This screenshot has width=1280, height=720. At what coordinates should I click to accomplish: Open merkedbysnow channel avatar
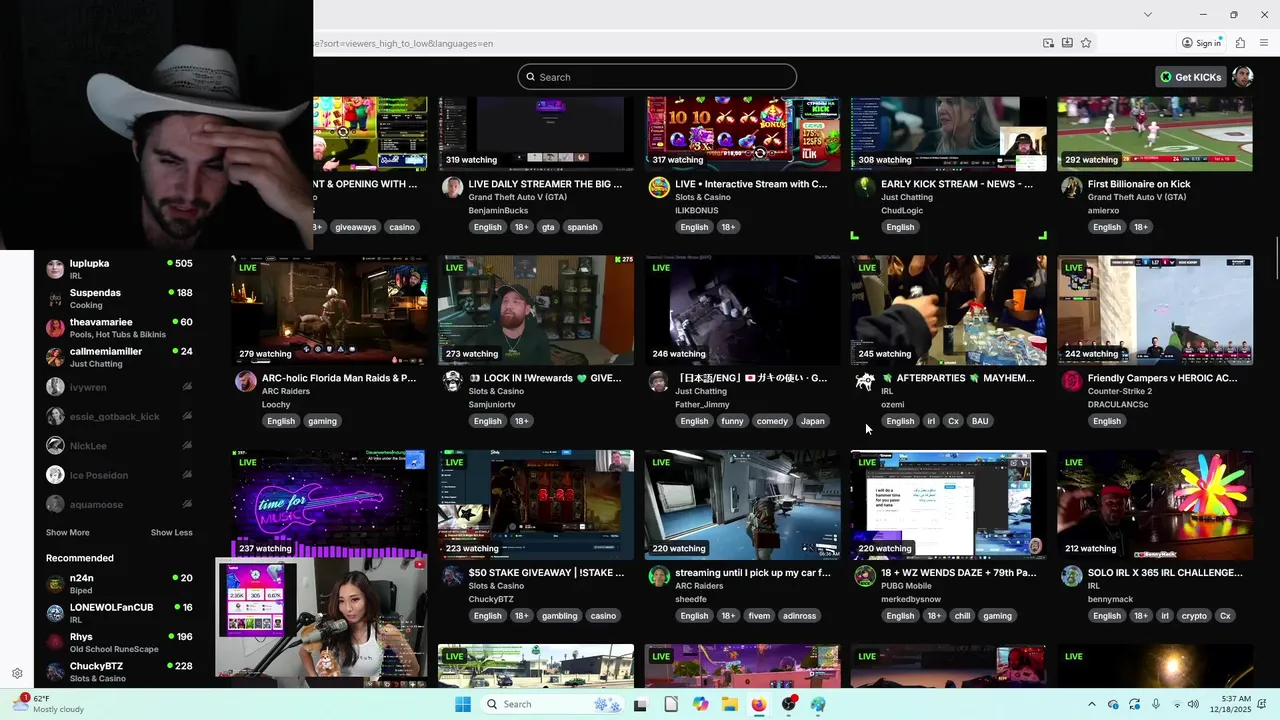865,576
